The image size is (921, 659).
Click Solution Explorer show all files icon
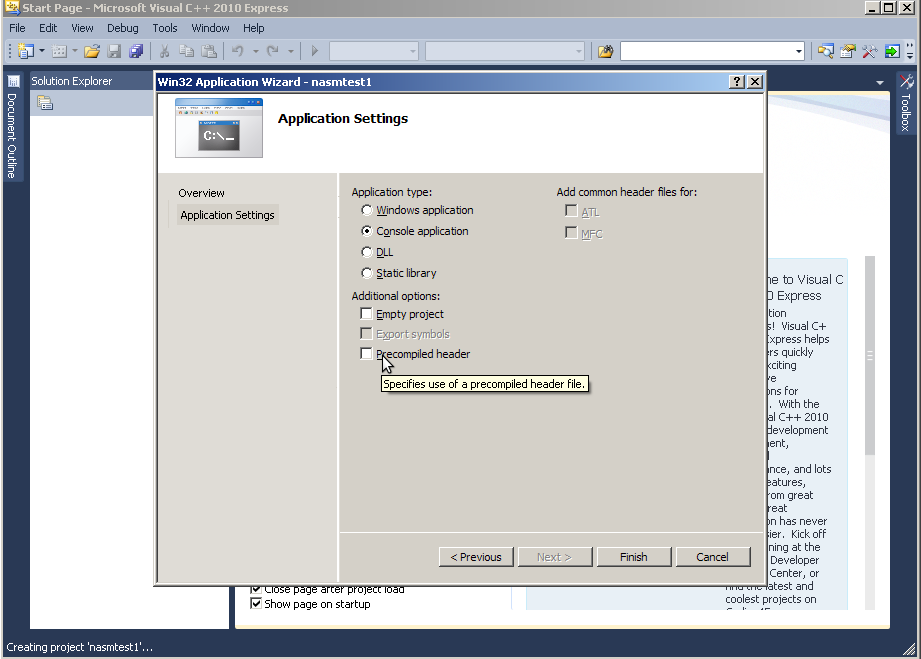coord(45,103)
